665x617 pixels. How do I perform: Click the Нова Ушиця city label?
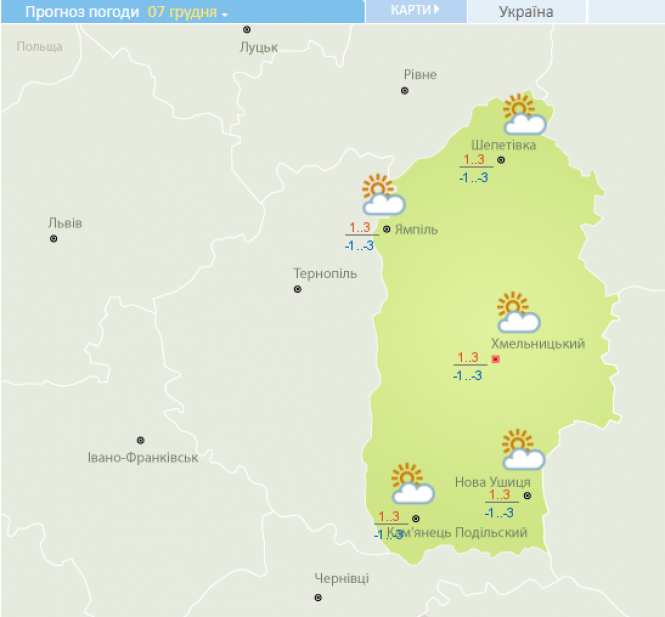[x=492, y=482]
